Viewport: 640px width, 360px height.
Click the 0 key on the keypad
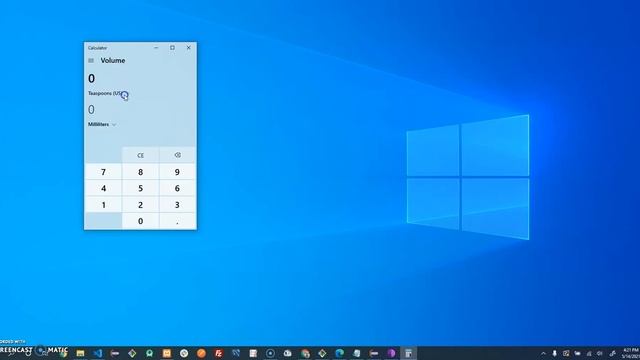coord(140,221)
